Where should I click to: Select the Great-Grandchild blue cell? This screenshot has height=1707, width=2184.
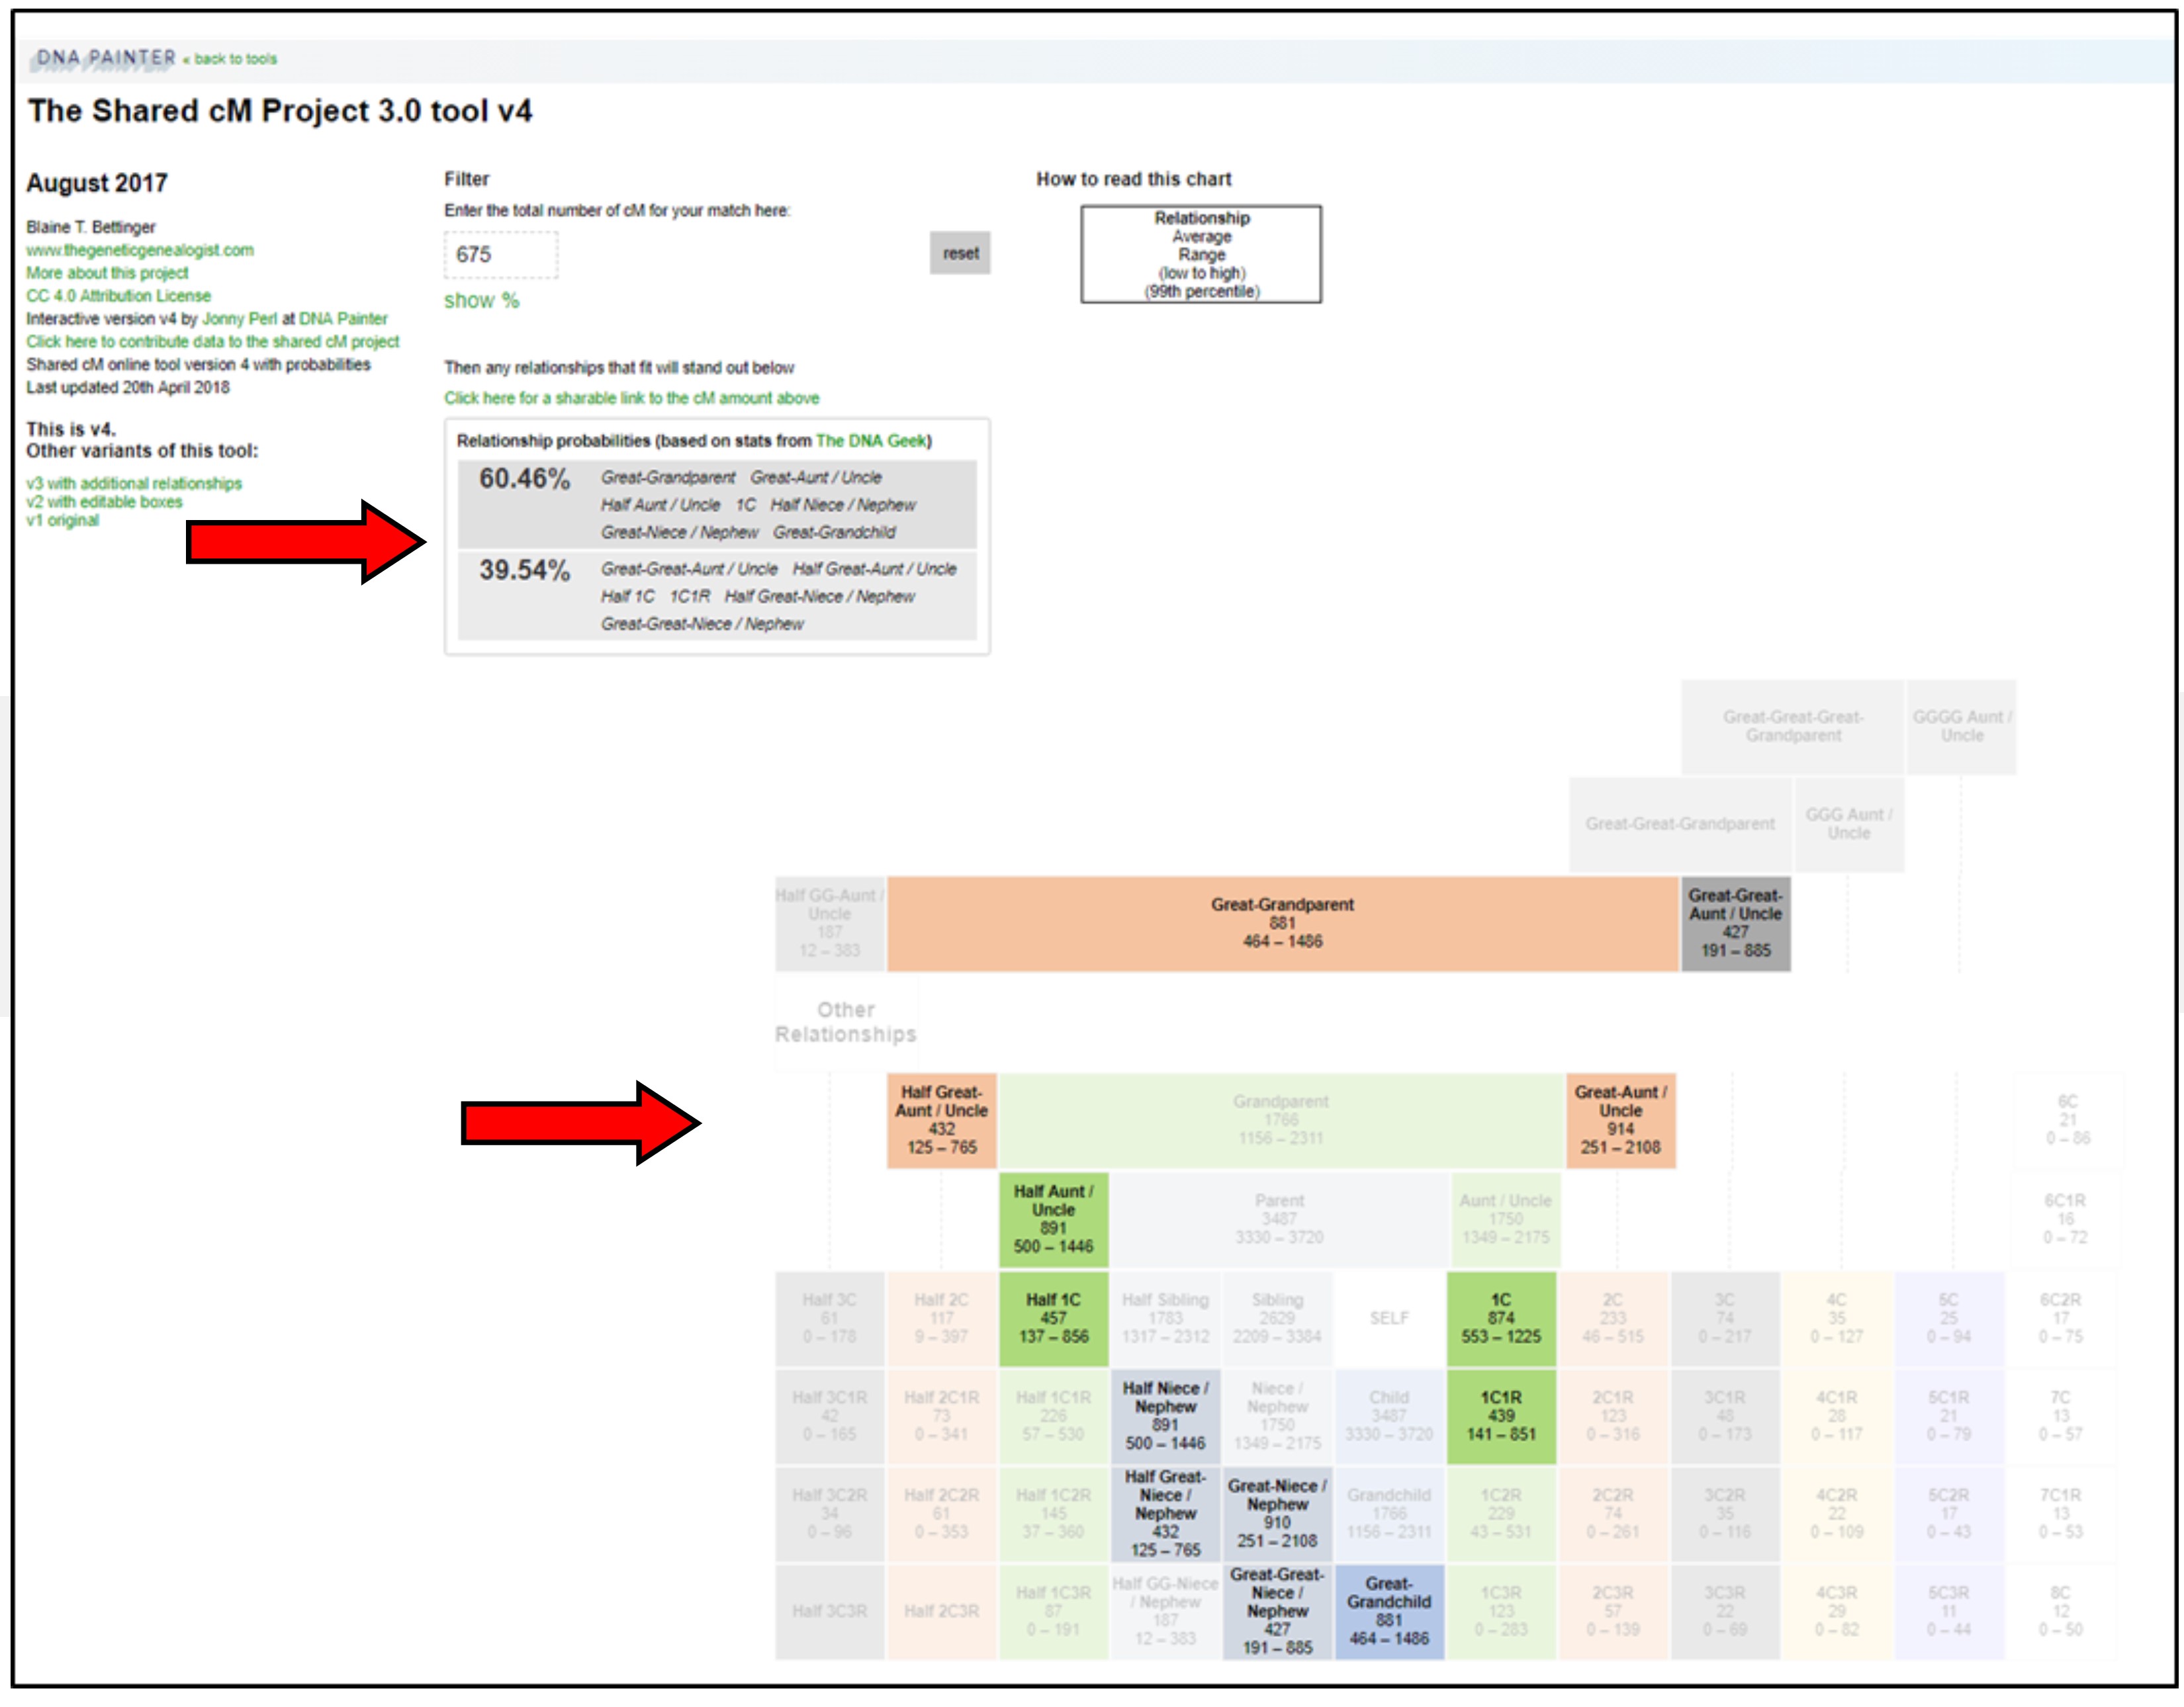click(1389, 1612)
